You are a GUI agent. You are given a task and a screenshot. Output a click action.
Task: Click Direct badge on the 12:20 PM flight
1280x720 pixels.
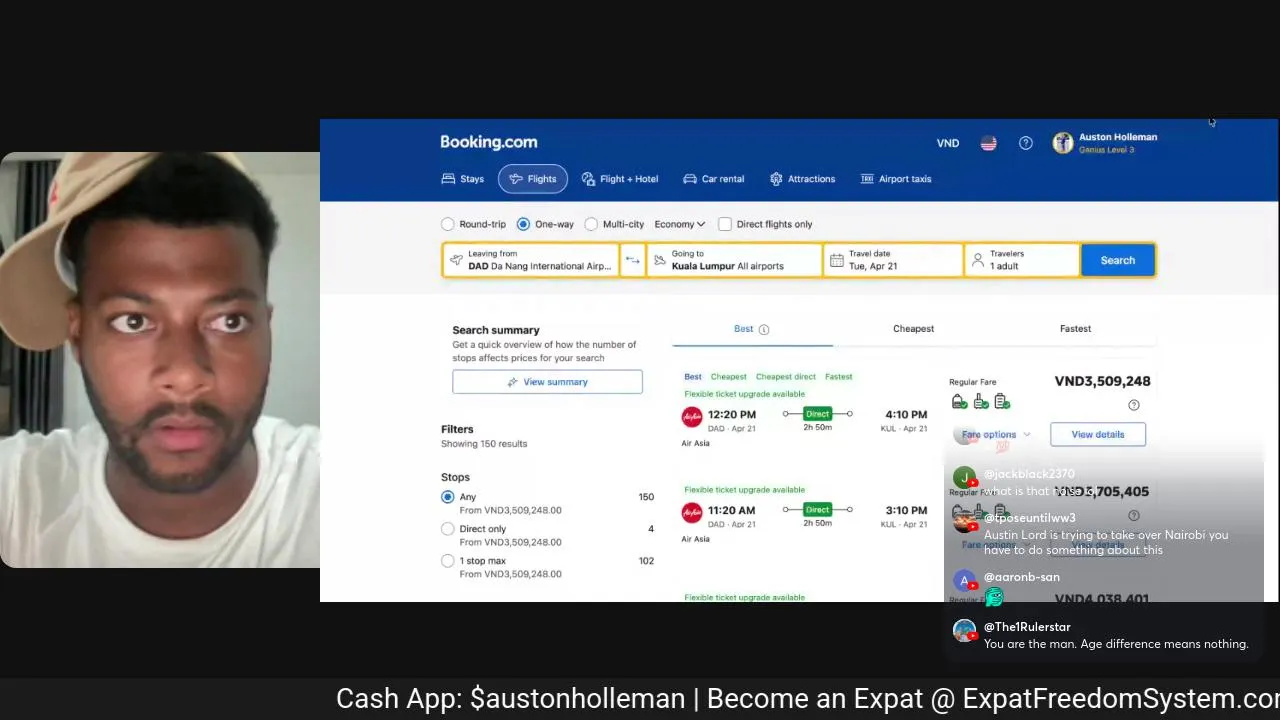click(x=817, y=414)
